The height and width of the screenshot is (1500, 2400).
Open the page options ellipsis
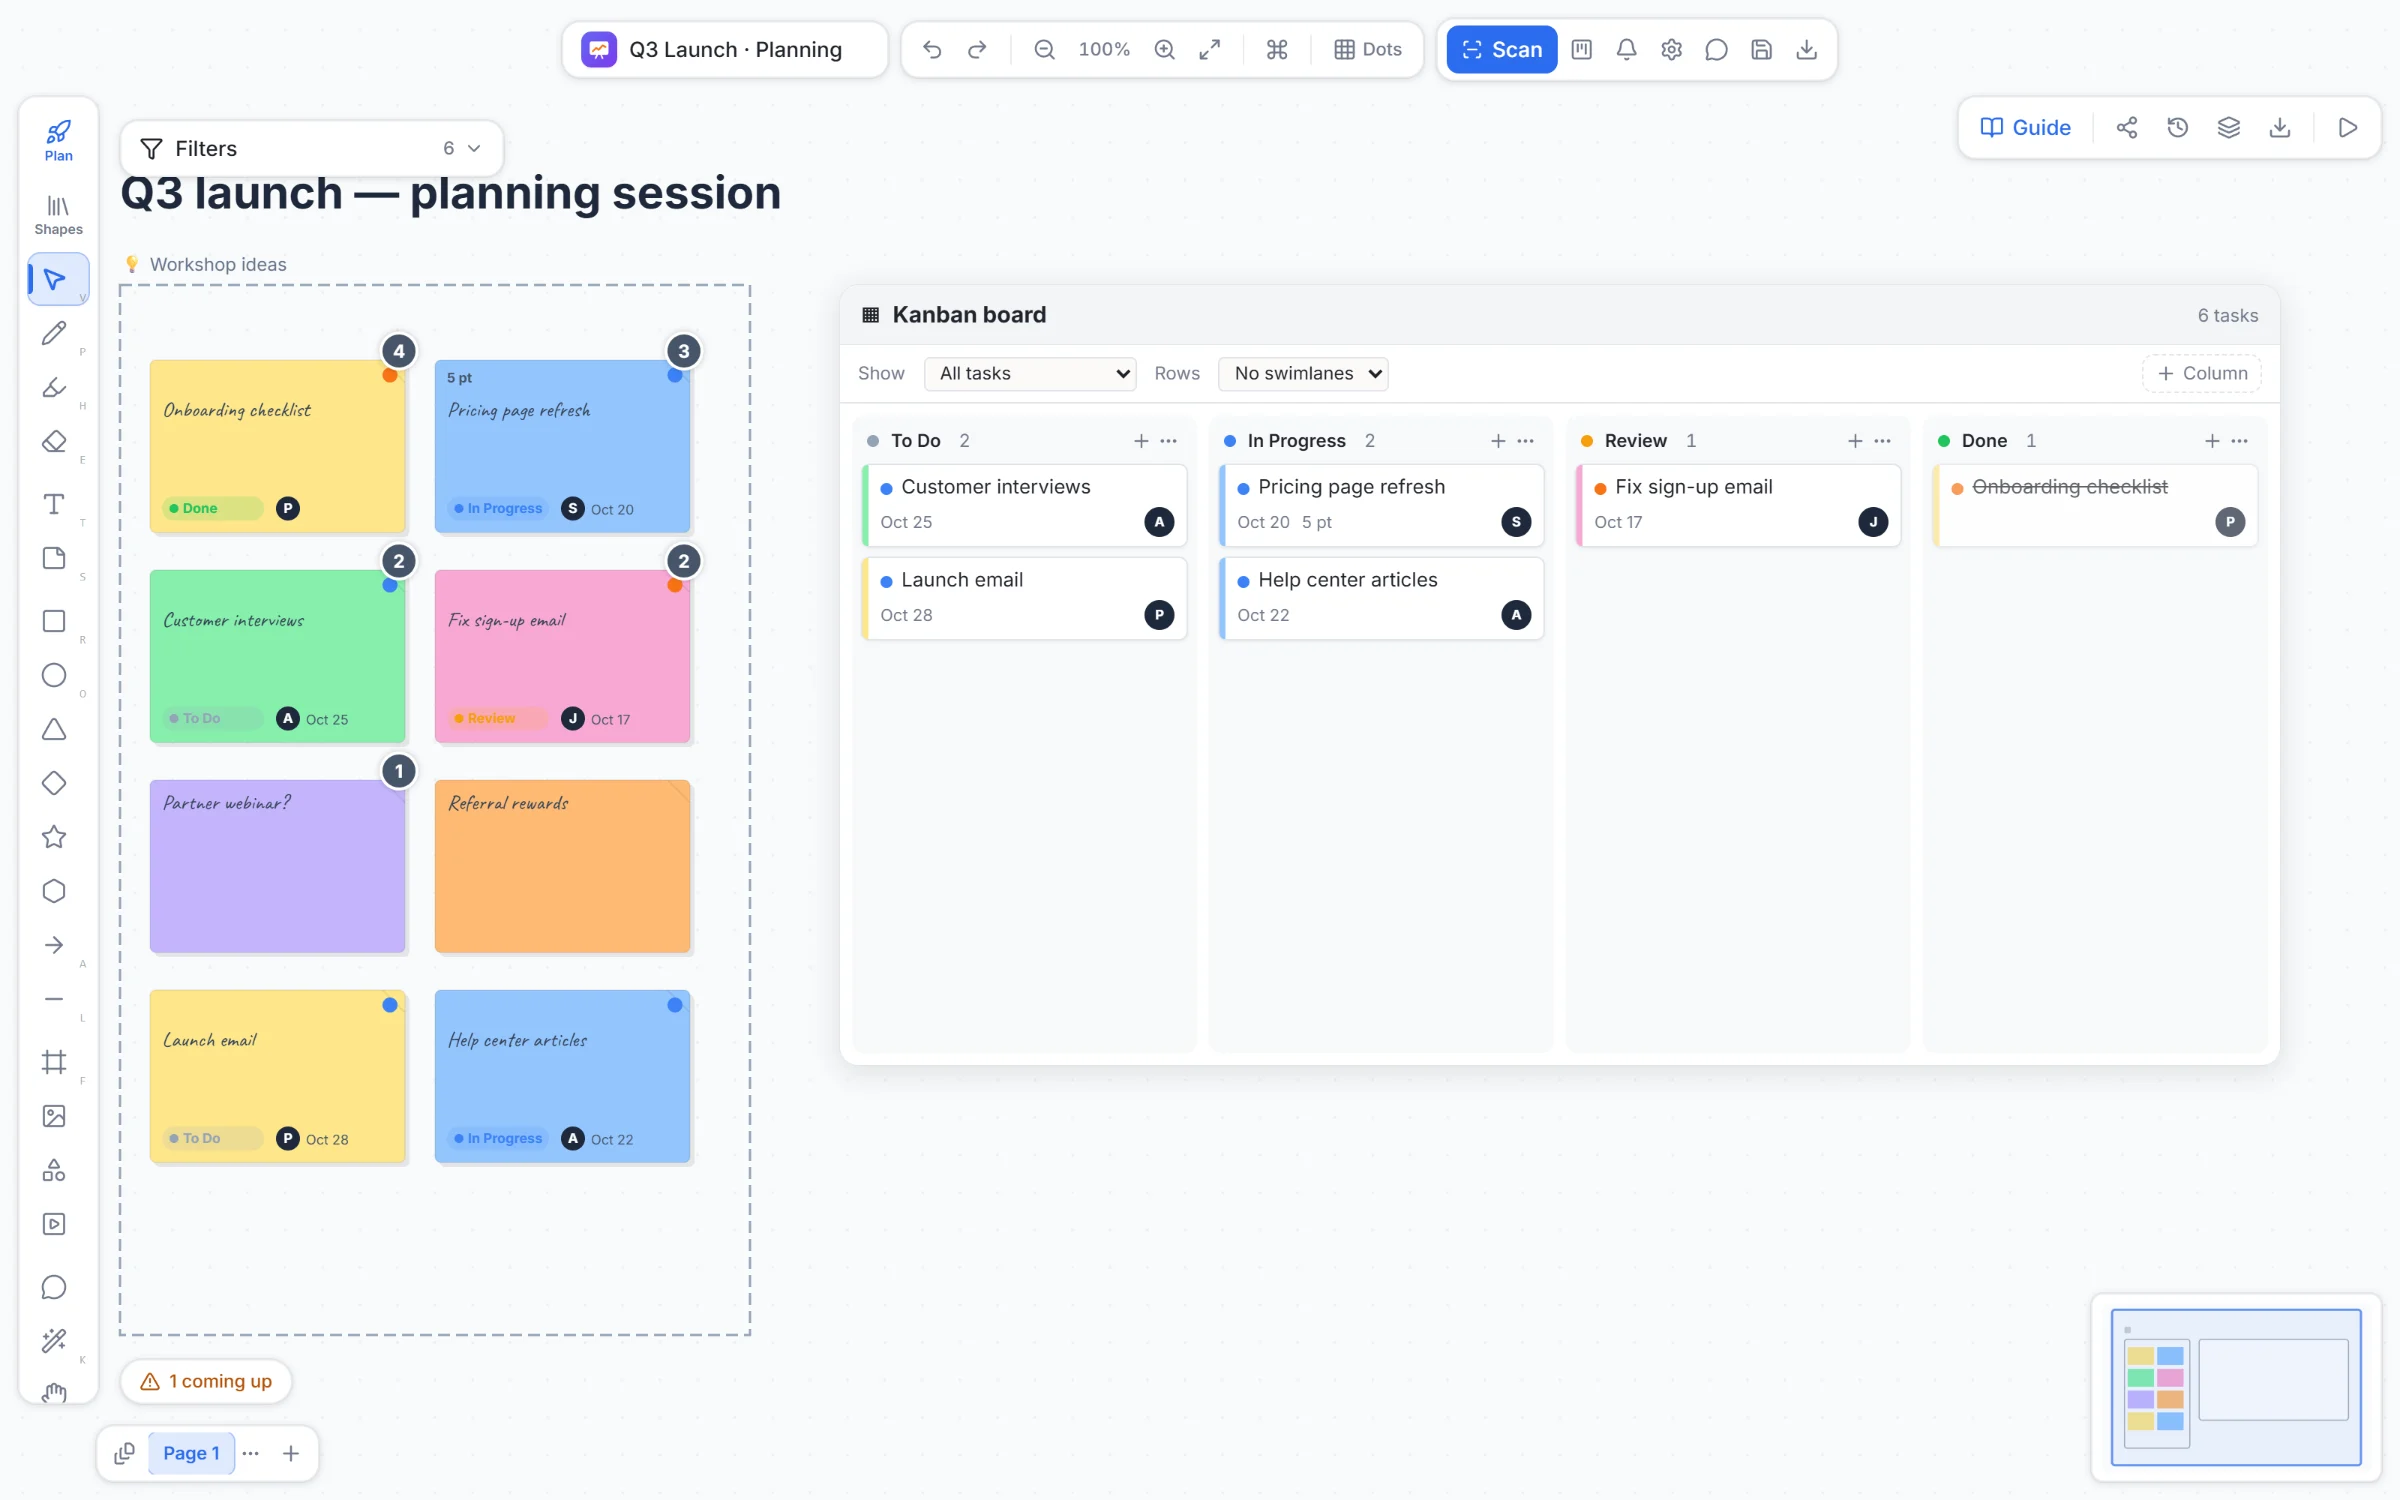251,1453
